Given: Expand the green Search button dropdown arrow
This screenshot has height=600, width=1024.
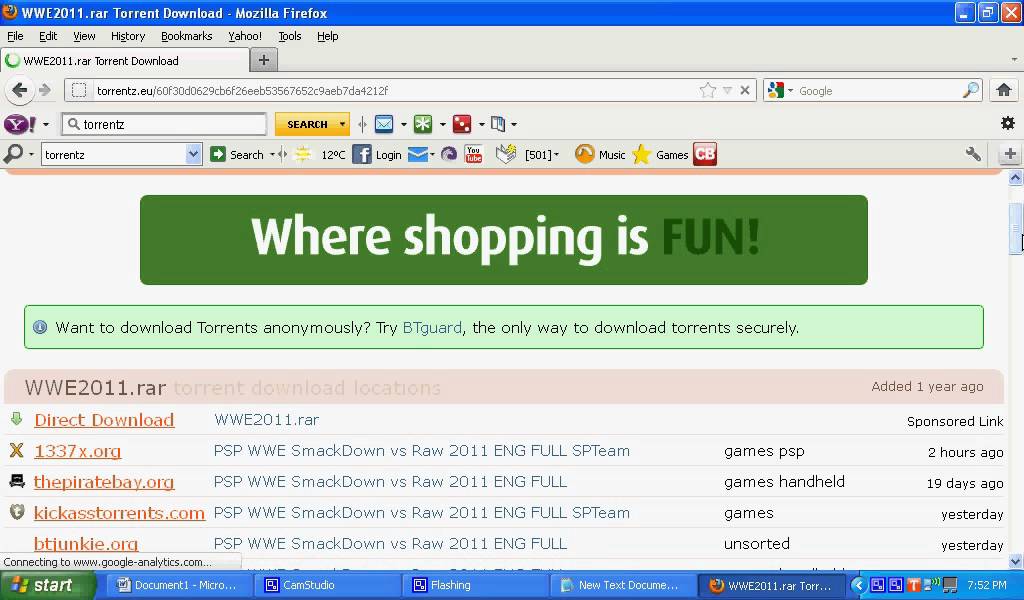Looking at the screenshot, I should (x=272, y=155).
